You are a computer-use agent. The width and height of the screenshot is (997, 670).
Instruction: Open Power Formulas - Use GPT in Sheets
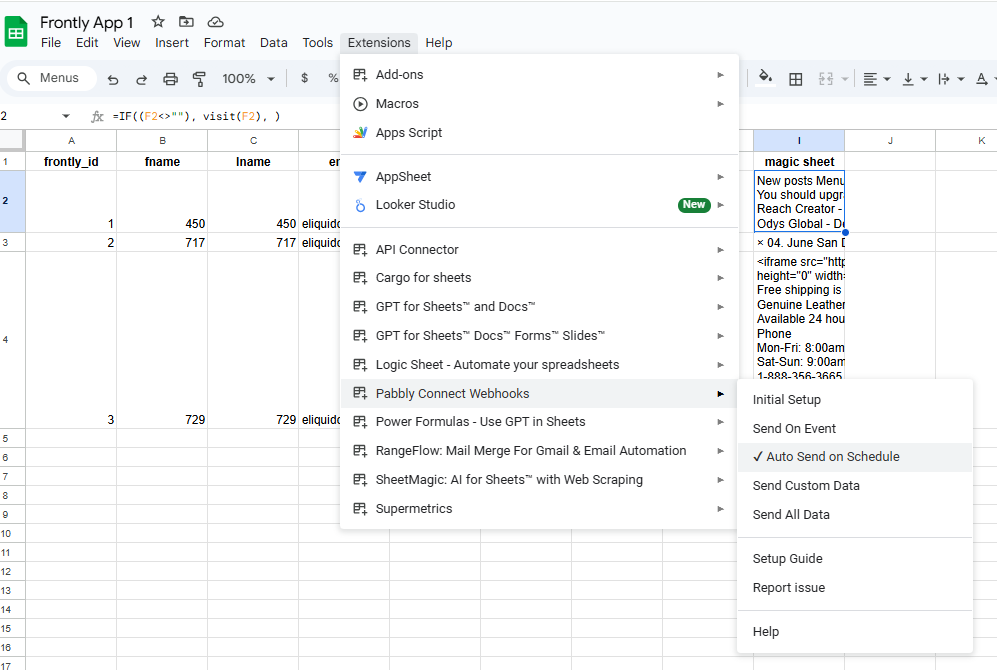(x=539, y=422)
